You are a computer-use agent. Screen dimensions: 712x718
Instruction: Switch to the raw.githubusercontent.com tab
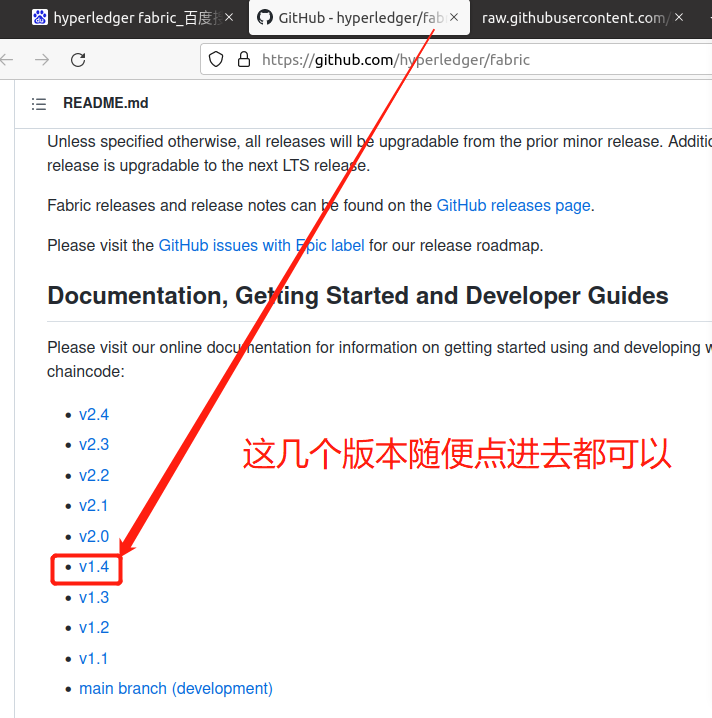tap(582, 18)
